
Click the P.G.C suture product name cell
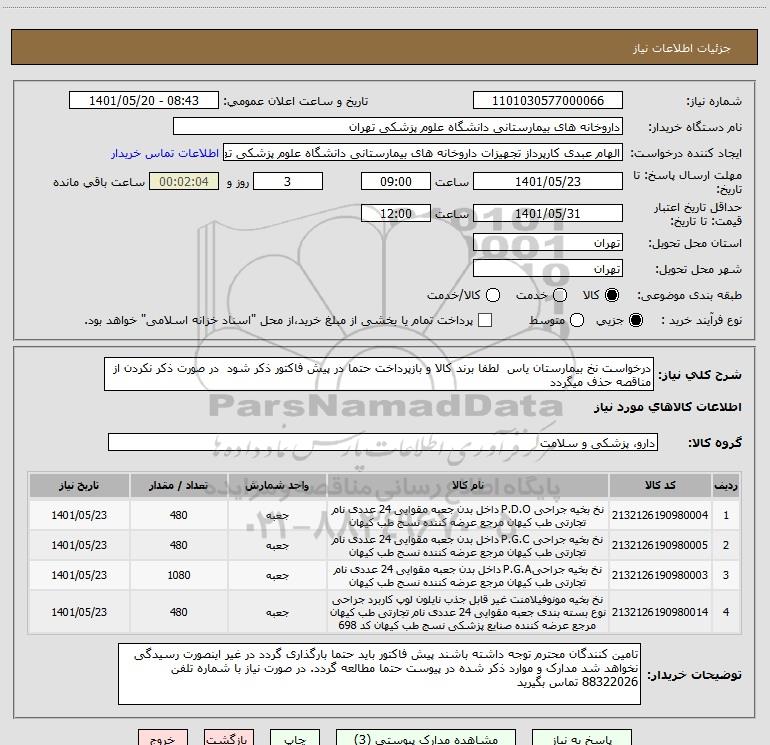click(468, 546)
